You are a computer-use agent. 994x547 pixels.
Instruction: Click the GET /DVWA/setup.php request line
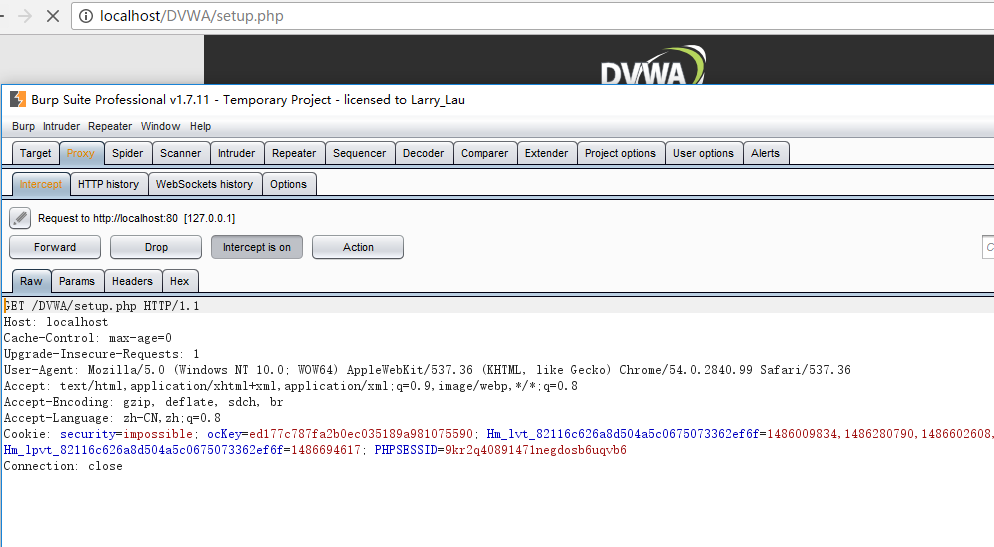pyautogui.click(x=101, y=306)
